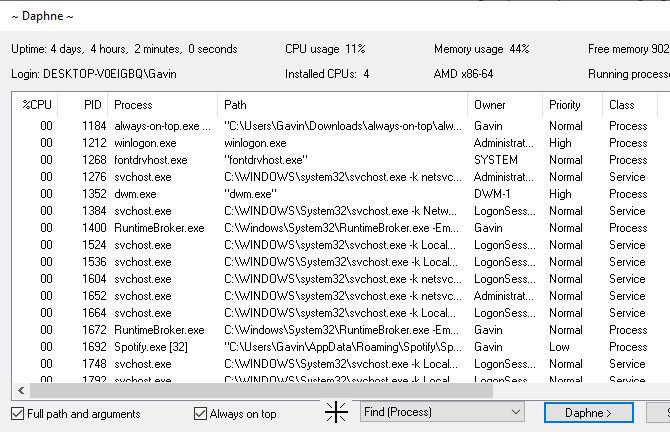Screen dimensions: 670x432
Task: Click the horizontal scrollbar left arrow
Action: 19,390
